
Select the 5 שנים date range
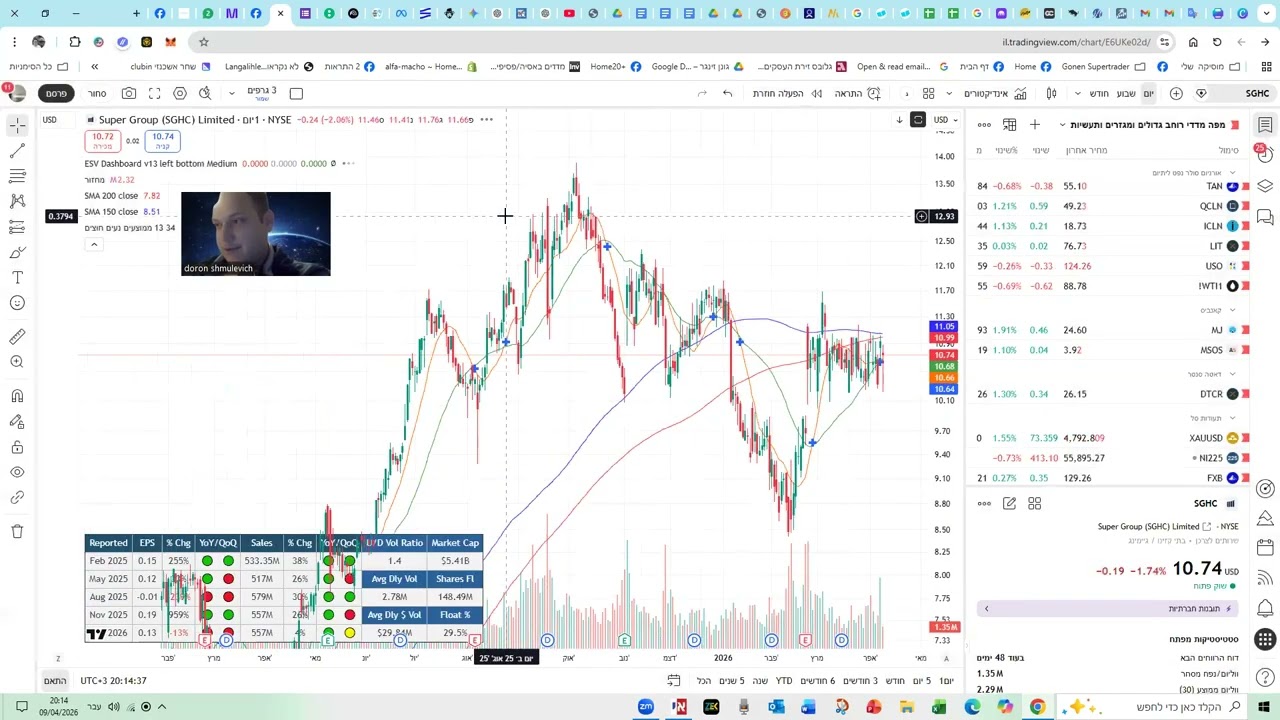click(x=731, y=681)
